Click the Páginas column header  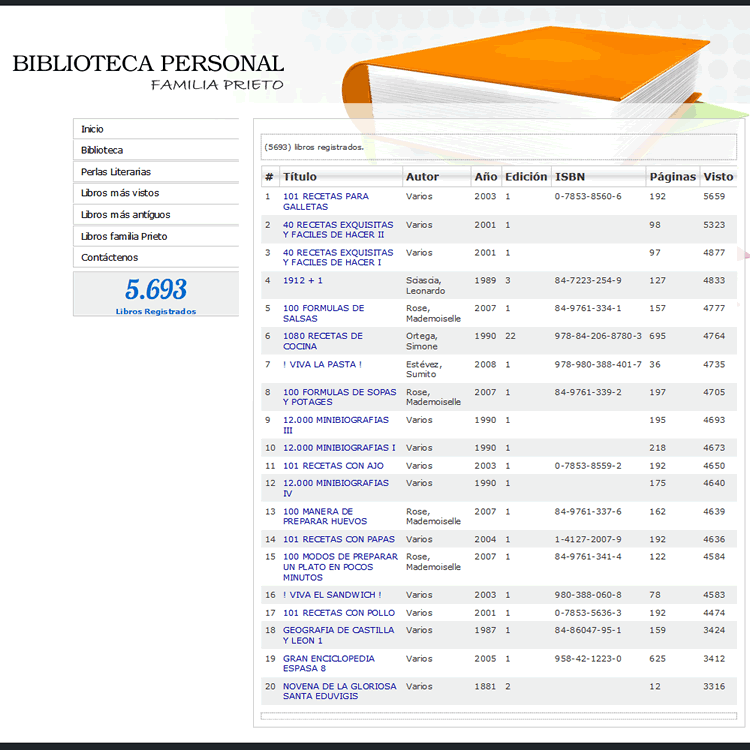pos(672,177)
